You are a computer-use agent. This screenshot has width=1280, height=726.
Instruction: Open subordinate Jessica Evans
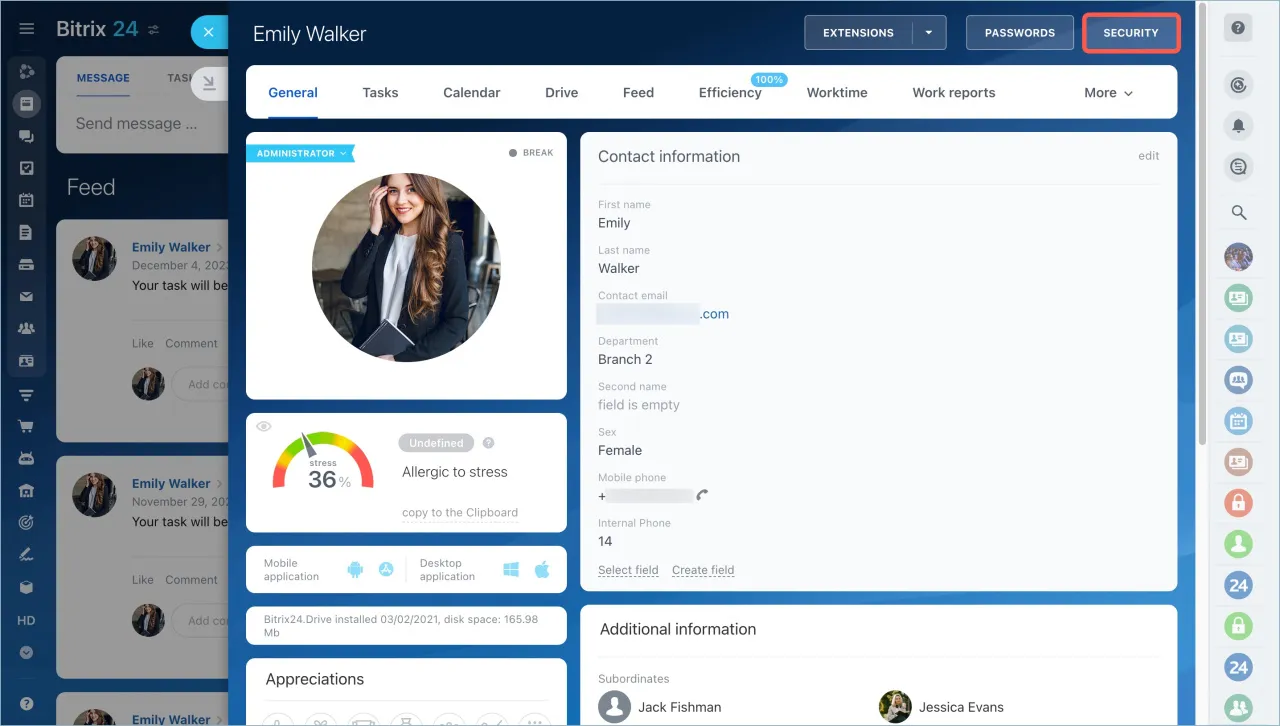961,707
